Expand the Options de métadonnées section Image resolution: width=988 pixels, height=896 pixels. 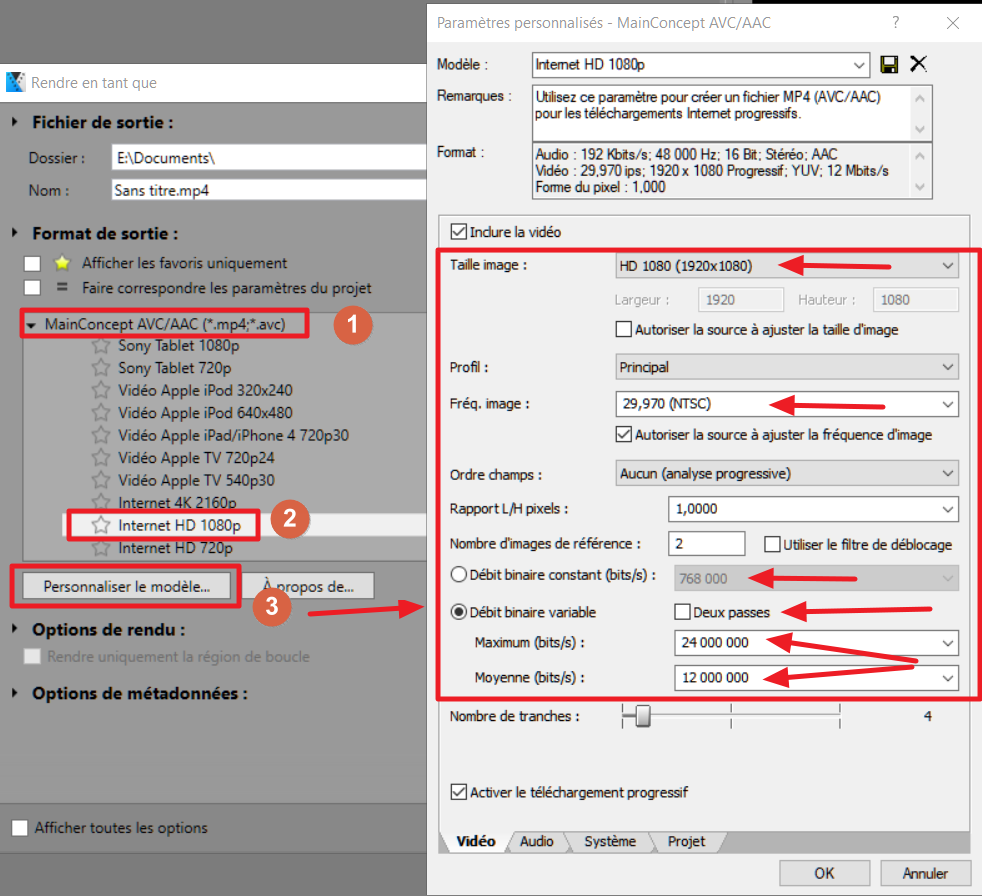pos(14,692)
